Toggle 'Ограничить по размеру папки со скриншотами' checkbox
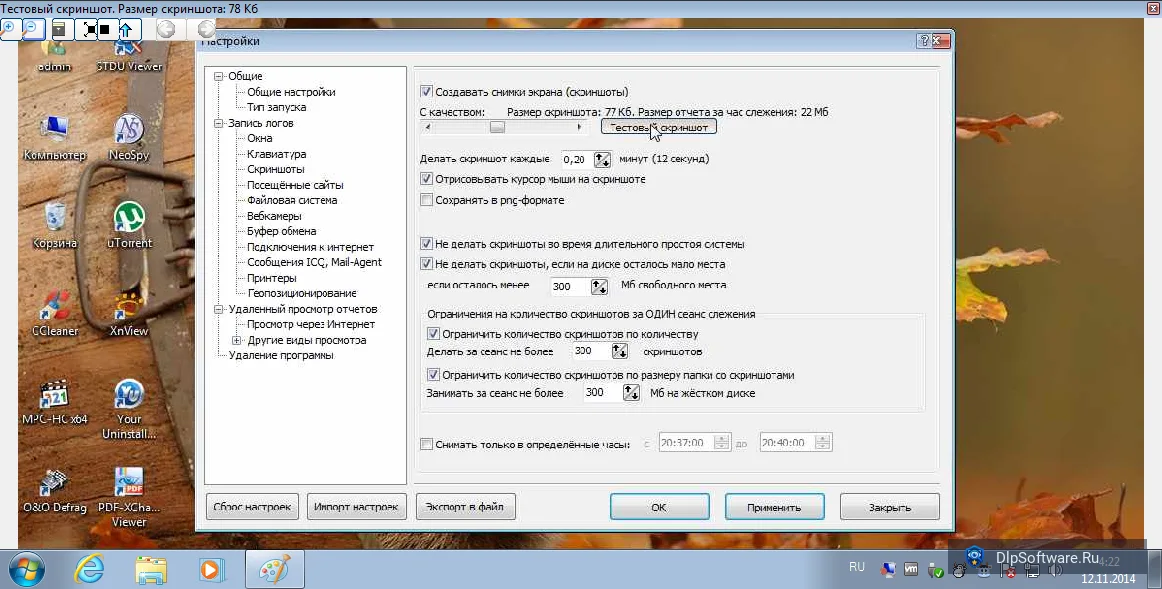 (x=434, y=375)
